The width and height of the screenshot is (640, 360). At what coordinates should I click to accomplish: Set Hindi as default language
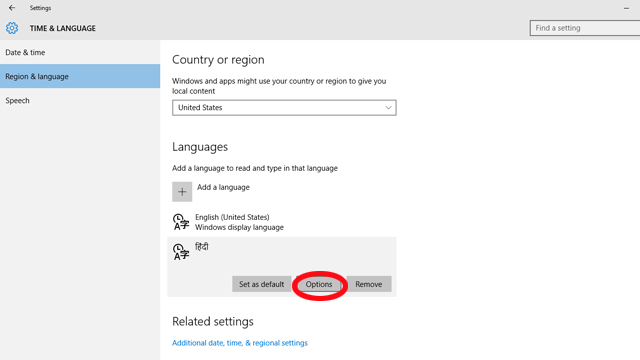(262, 284)
